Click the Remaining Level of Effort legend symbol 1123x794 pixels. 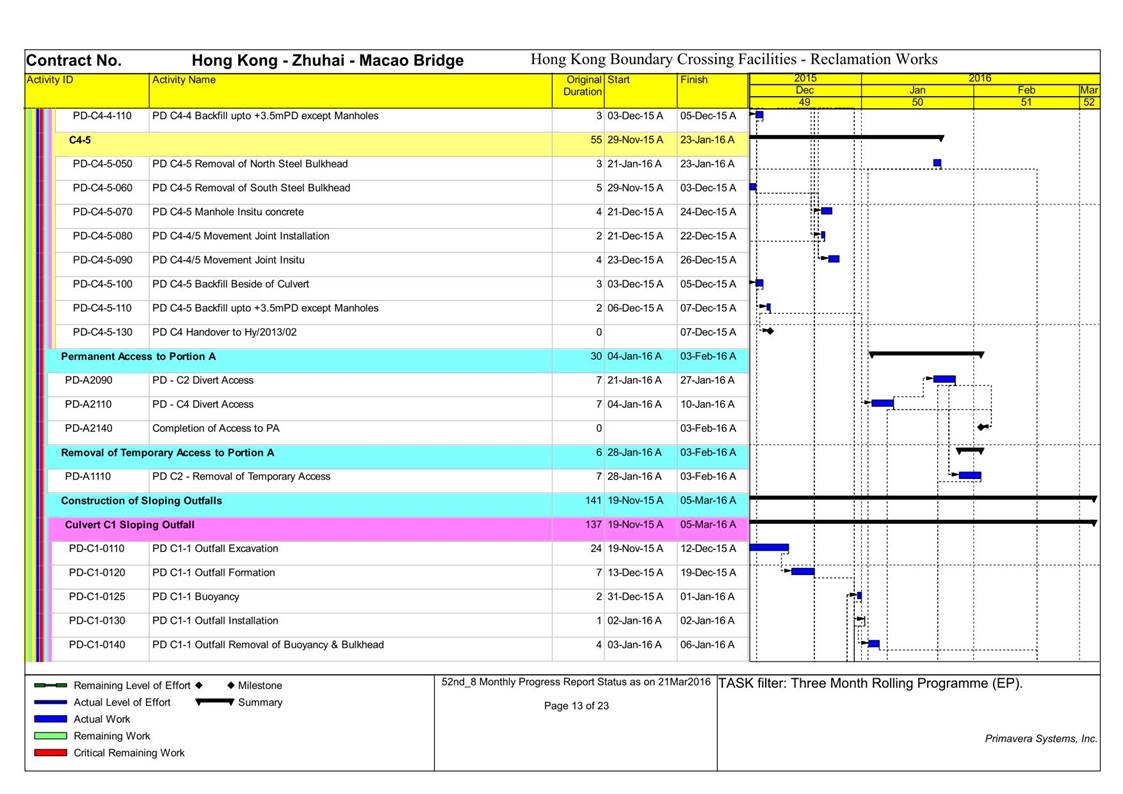pos(50,685)
